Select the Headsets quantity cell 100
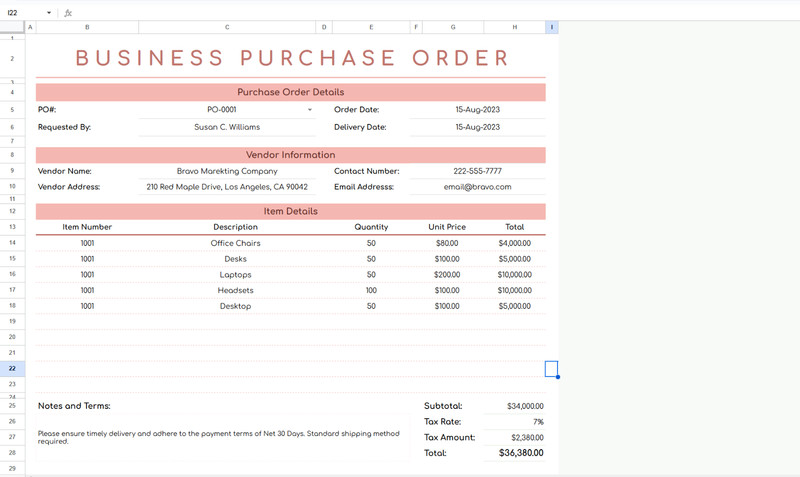This screenshot has width=800, height=477. click(371, 290)
